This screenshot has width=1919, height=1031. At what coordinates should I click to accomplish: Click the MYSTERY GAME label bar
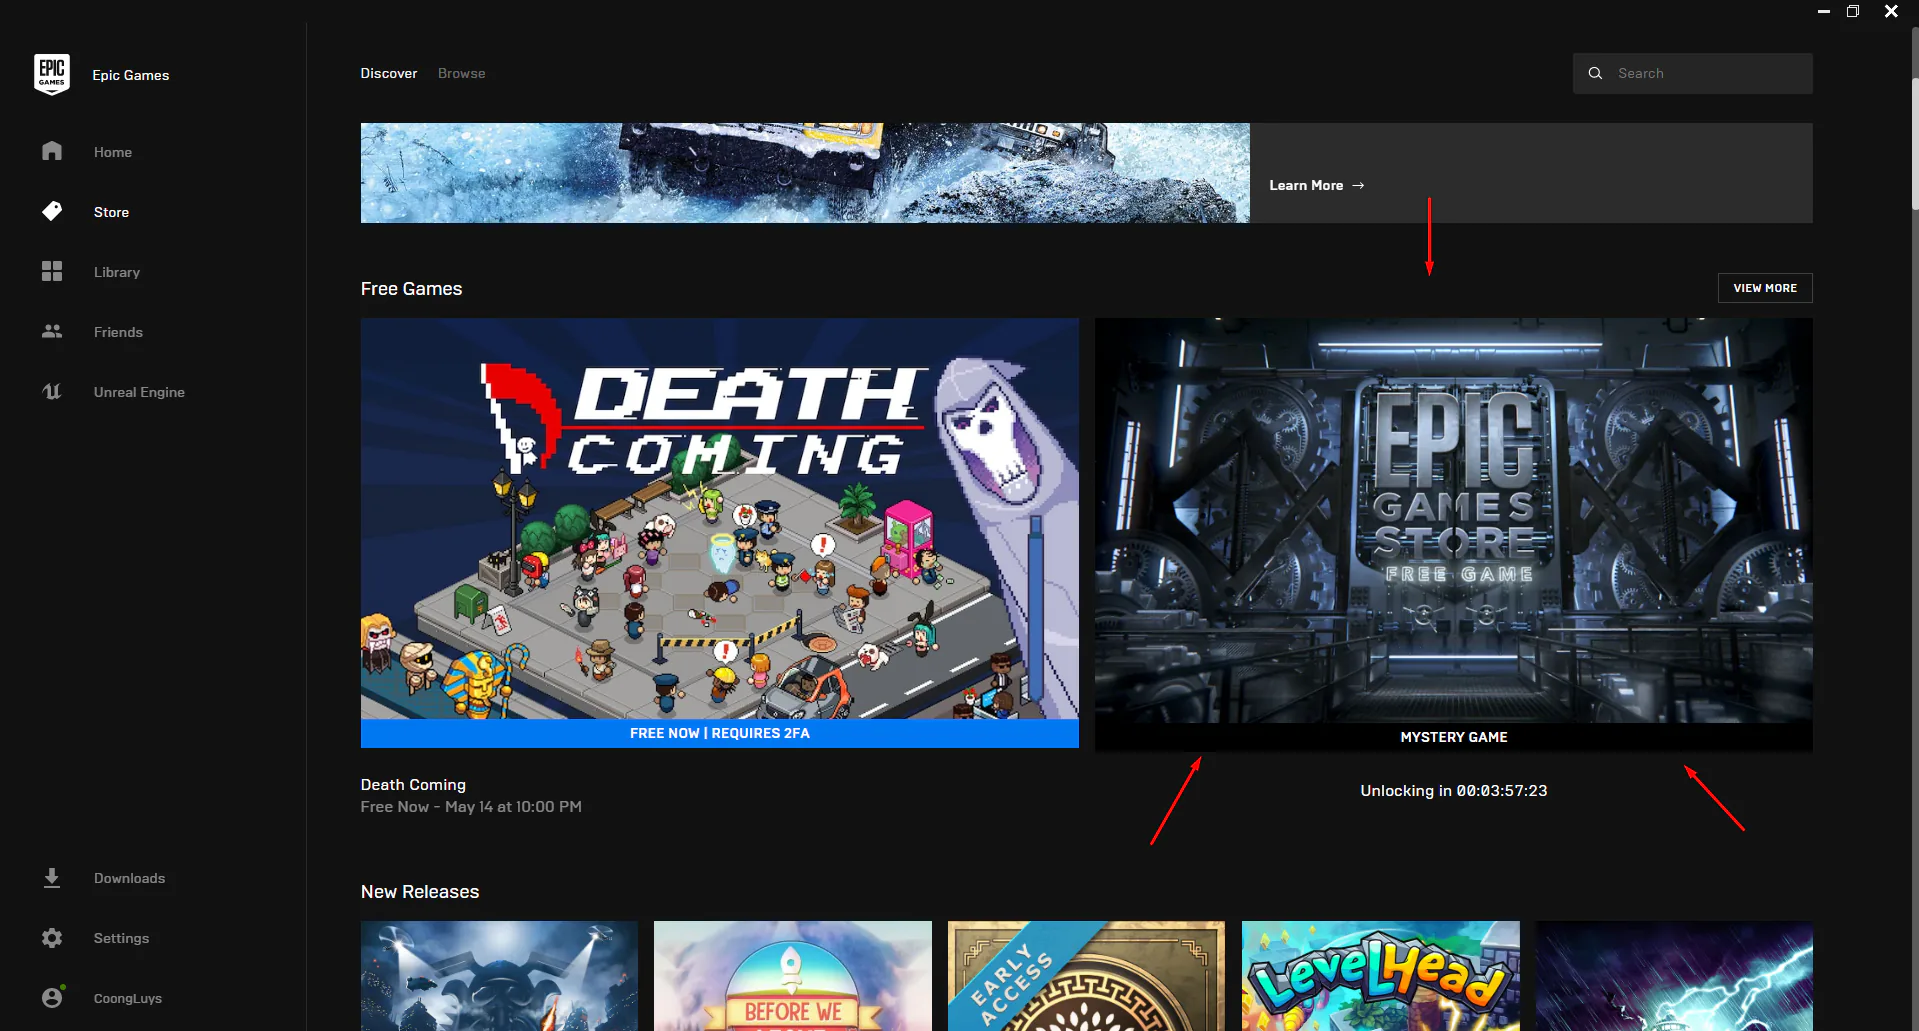pos(1453,737)
